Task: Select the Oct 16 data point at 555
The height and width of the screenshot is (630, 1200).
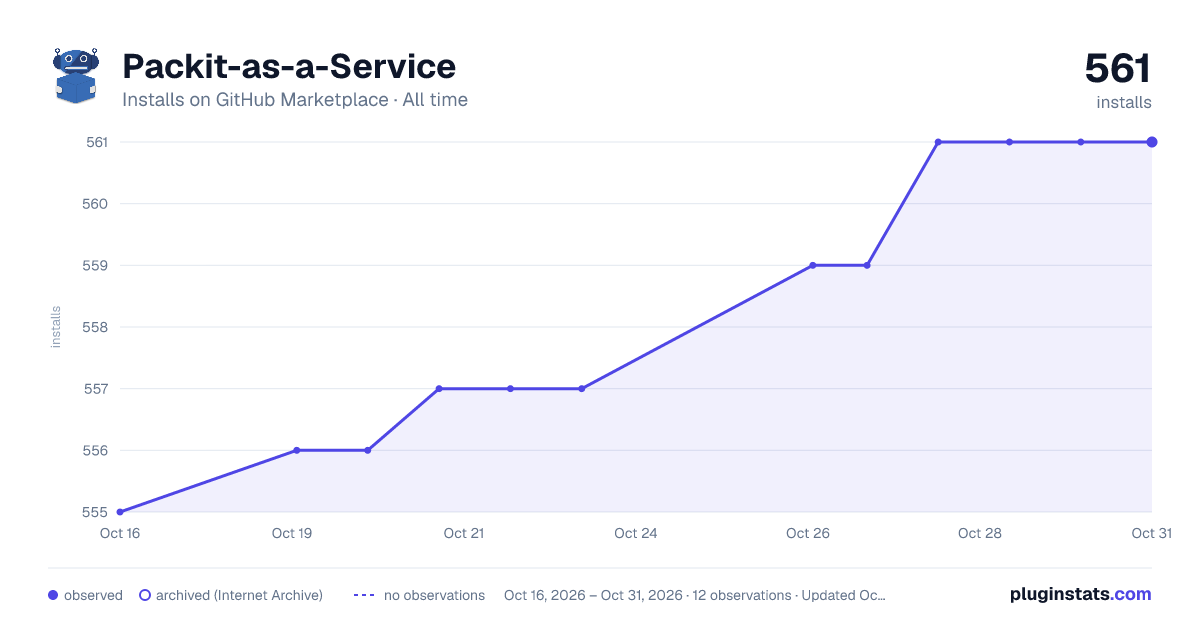Action: (x=120, y=512)
